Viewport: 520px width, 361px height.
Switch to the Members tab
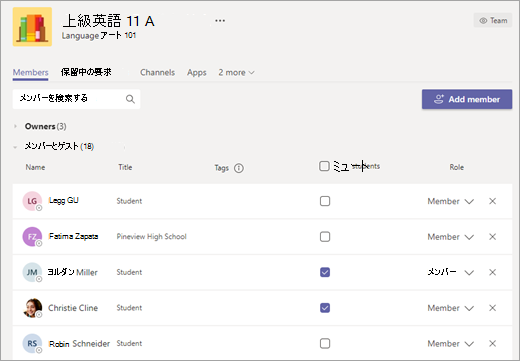coord(31,73)
